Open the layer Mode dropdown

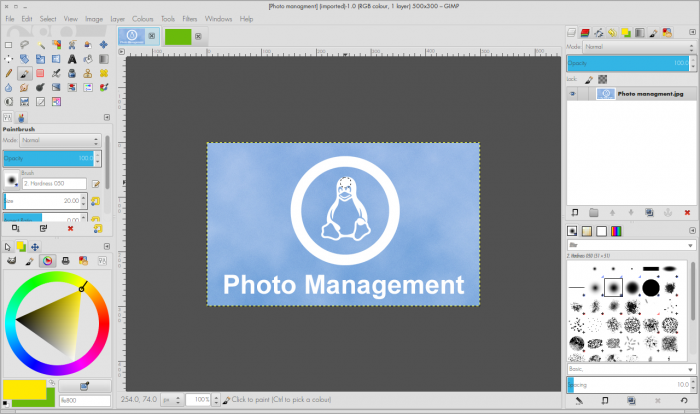coord(639,47)
